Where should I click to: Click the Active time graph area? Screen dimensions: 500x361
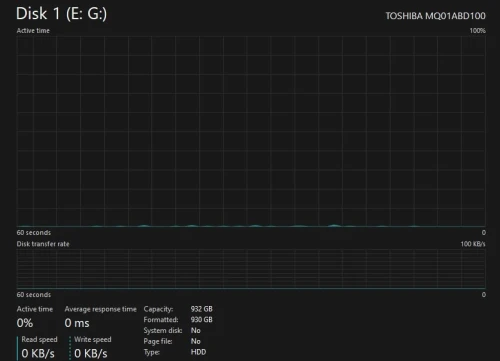point(251,131)
